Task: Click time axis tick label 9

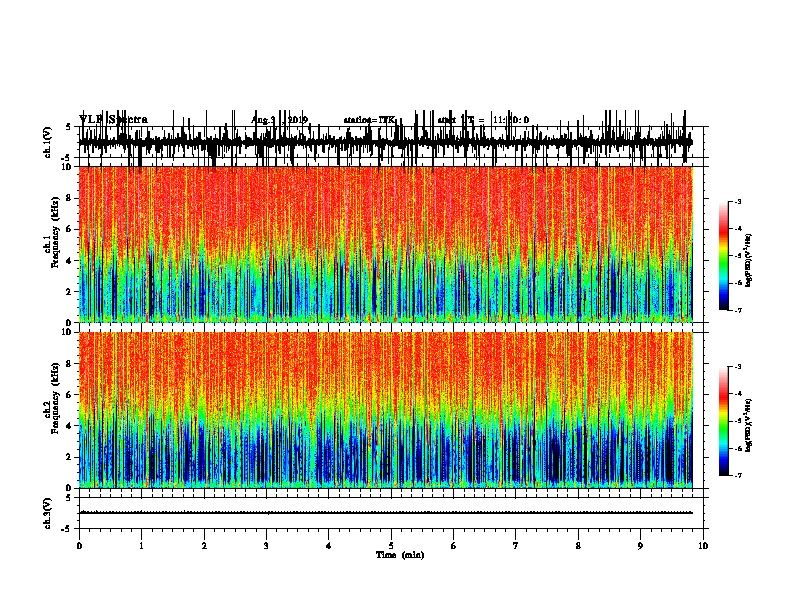Action: click(640, 546)
